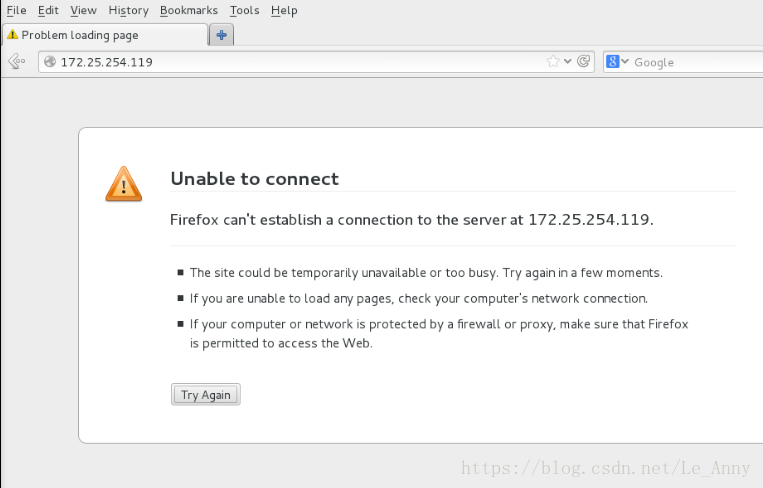Open the Tools menu
The height and width of the screenshot is (488, 763).
pyautogui.click(x=244, y=10)
